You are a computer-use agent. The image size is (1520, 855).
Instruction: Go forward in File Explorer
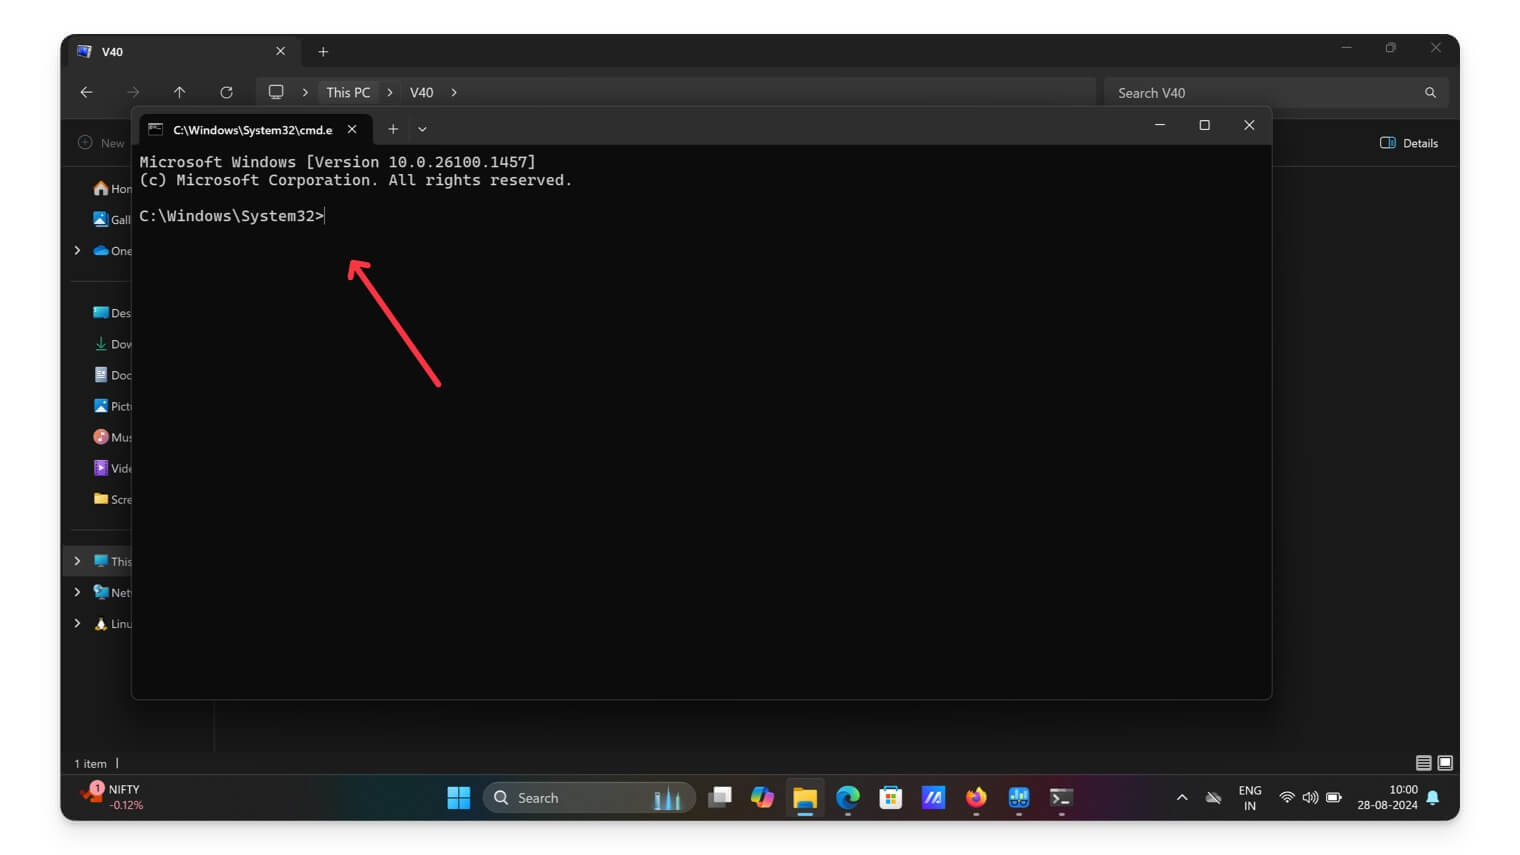(133, 92)
